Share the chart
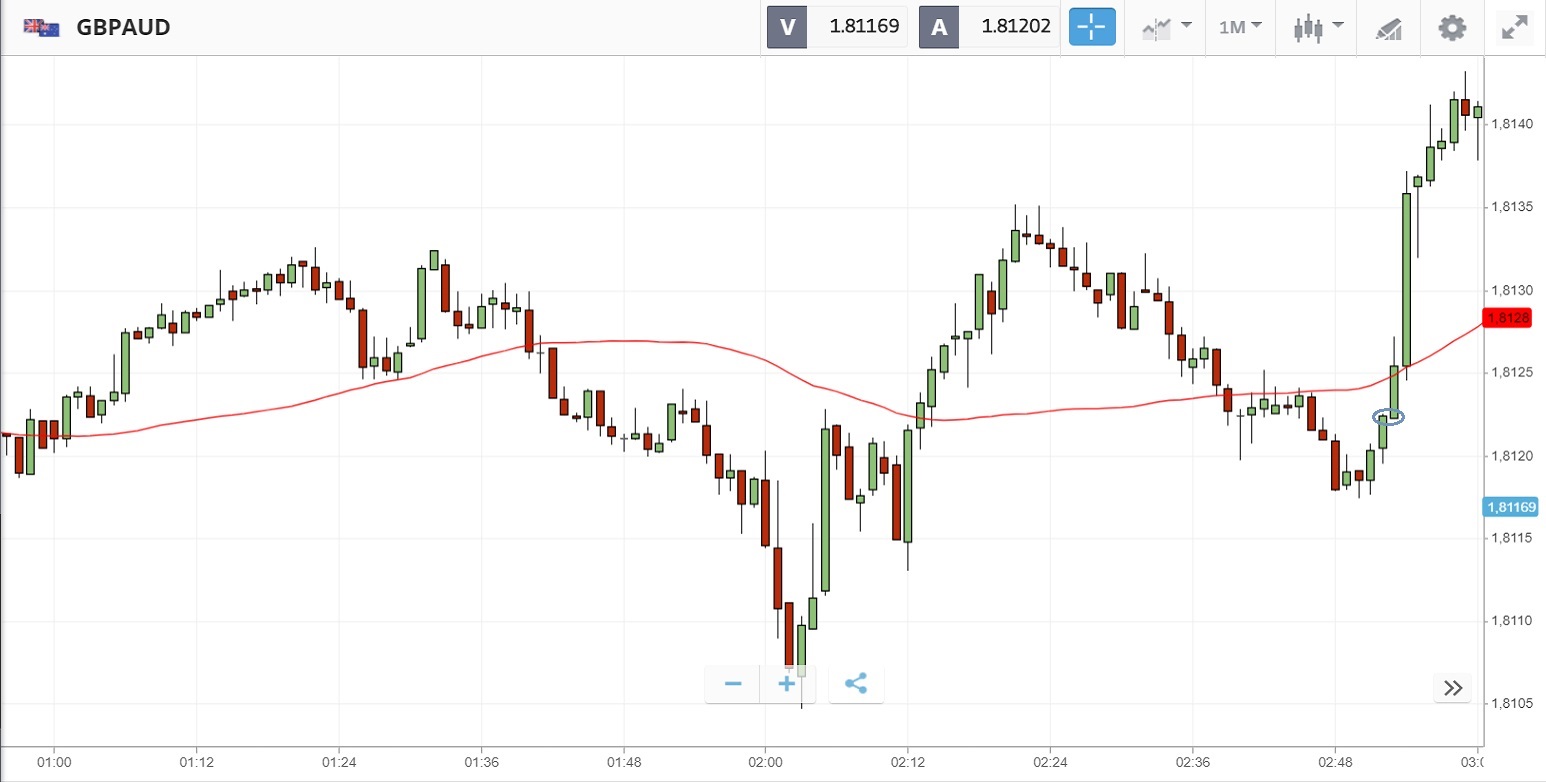1546x782 pixels. click(856, 684)
